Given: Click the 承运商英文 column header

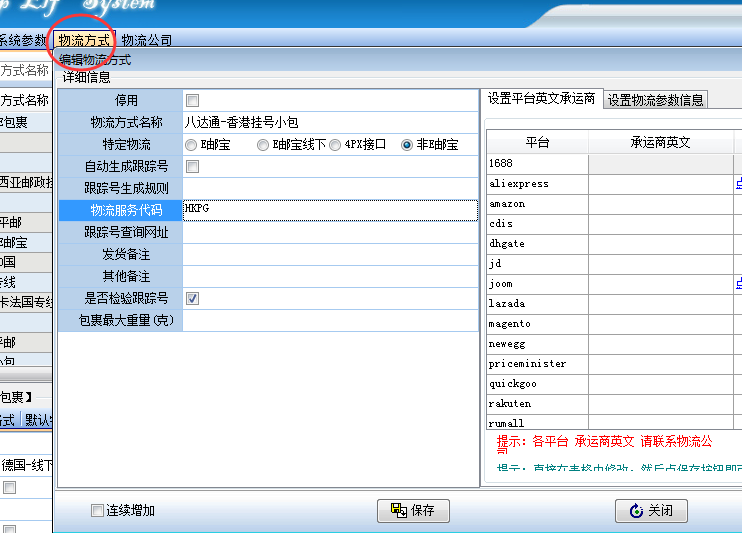Looking at the screenshot, I should (x=661, y=142).
